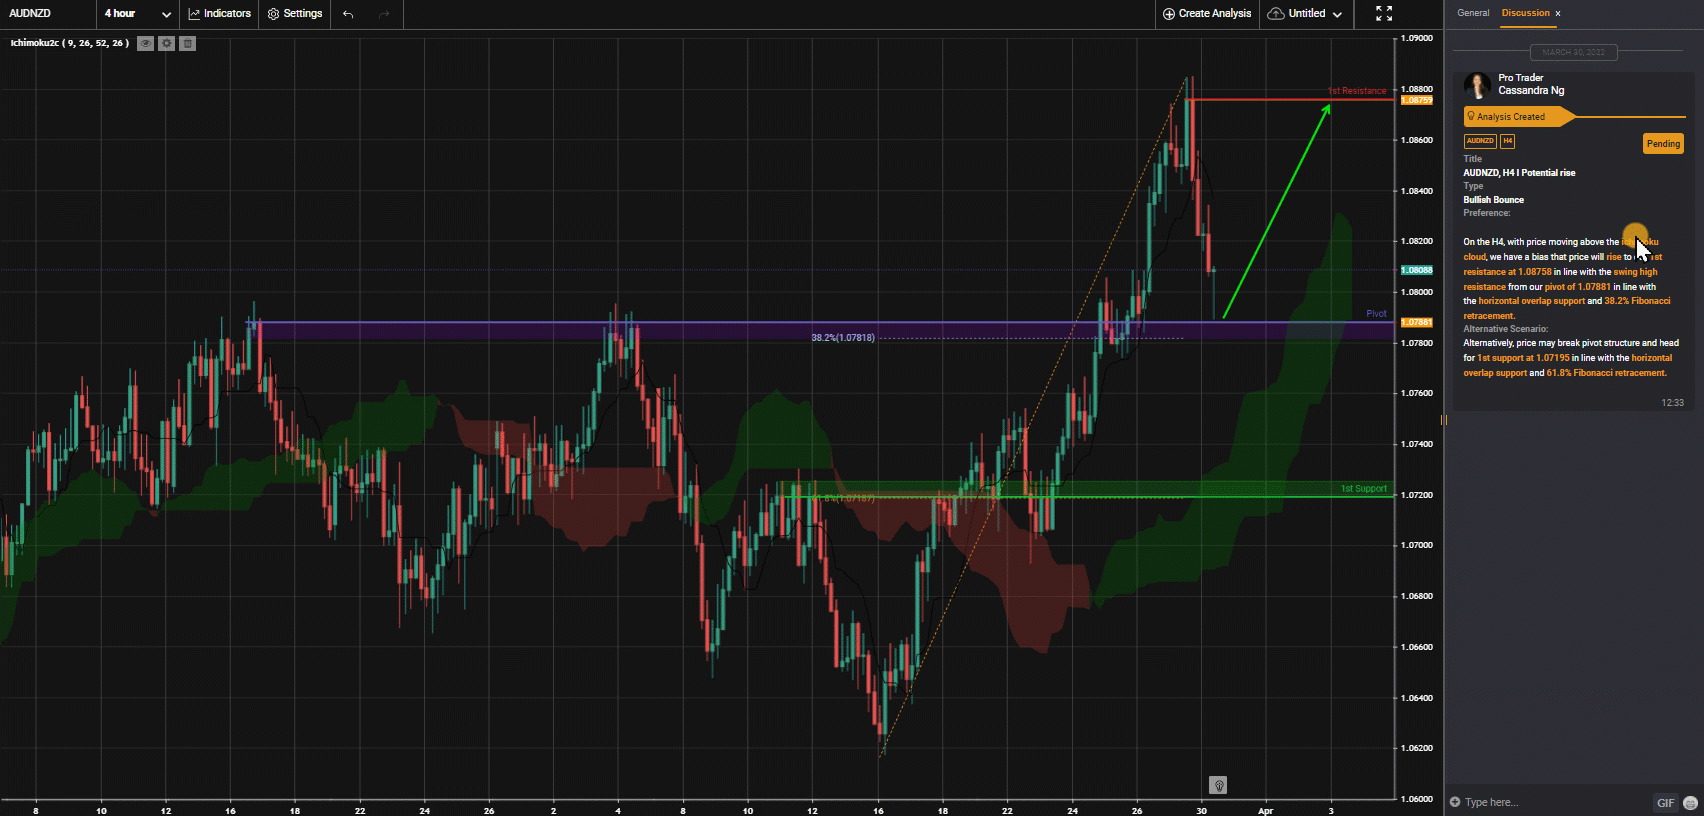This screenshot has height=816, width=1704.
Task: Click the MARCH 30, 2022 date separator
Action: pyautogui.click(x=1574, y=52)
